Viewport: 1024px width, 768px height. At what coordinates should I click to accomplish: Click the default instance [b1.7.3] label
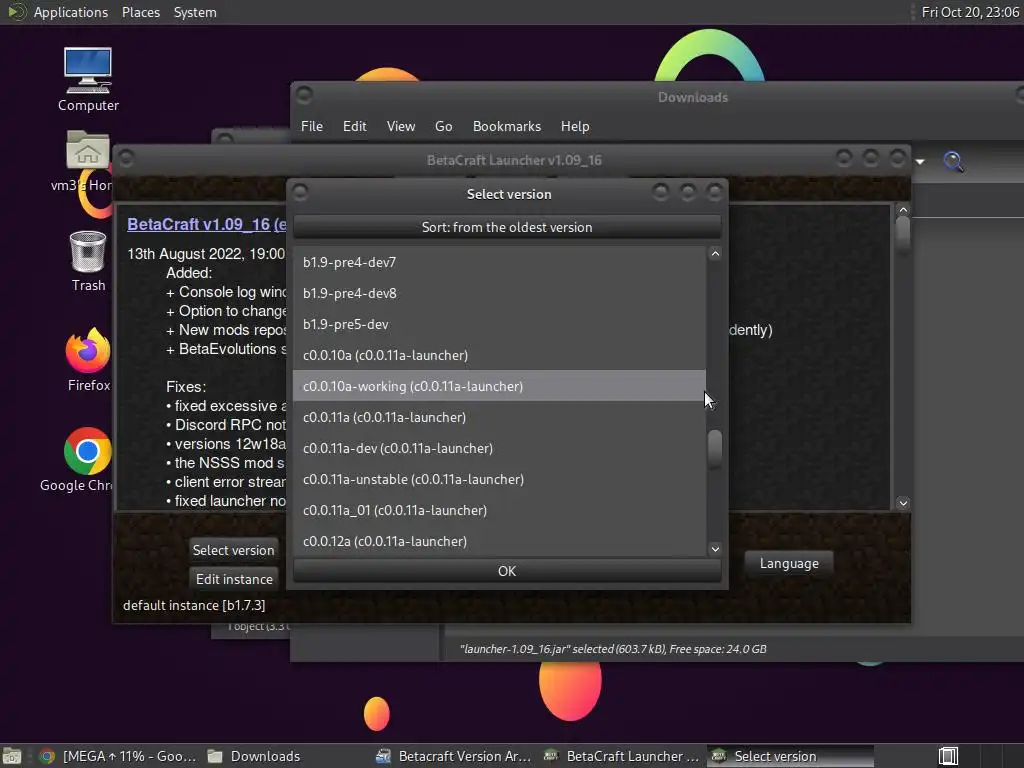pyautogui.click(x=194, y=605)
